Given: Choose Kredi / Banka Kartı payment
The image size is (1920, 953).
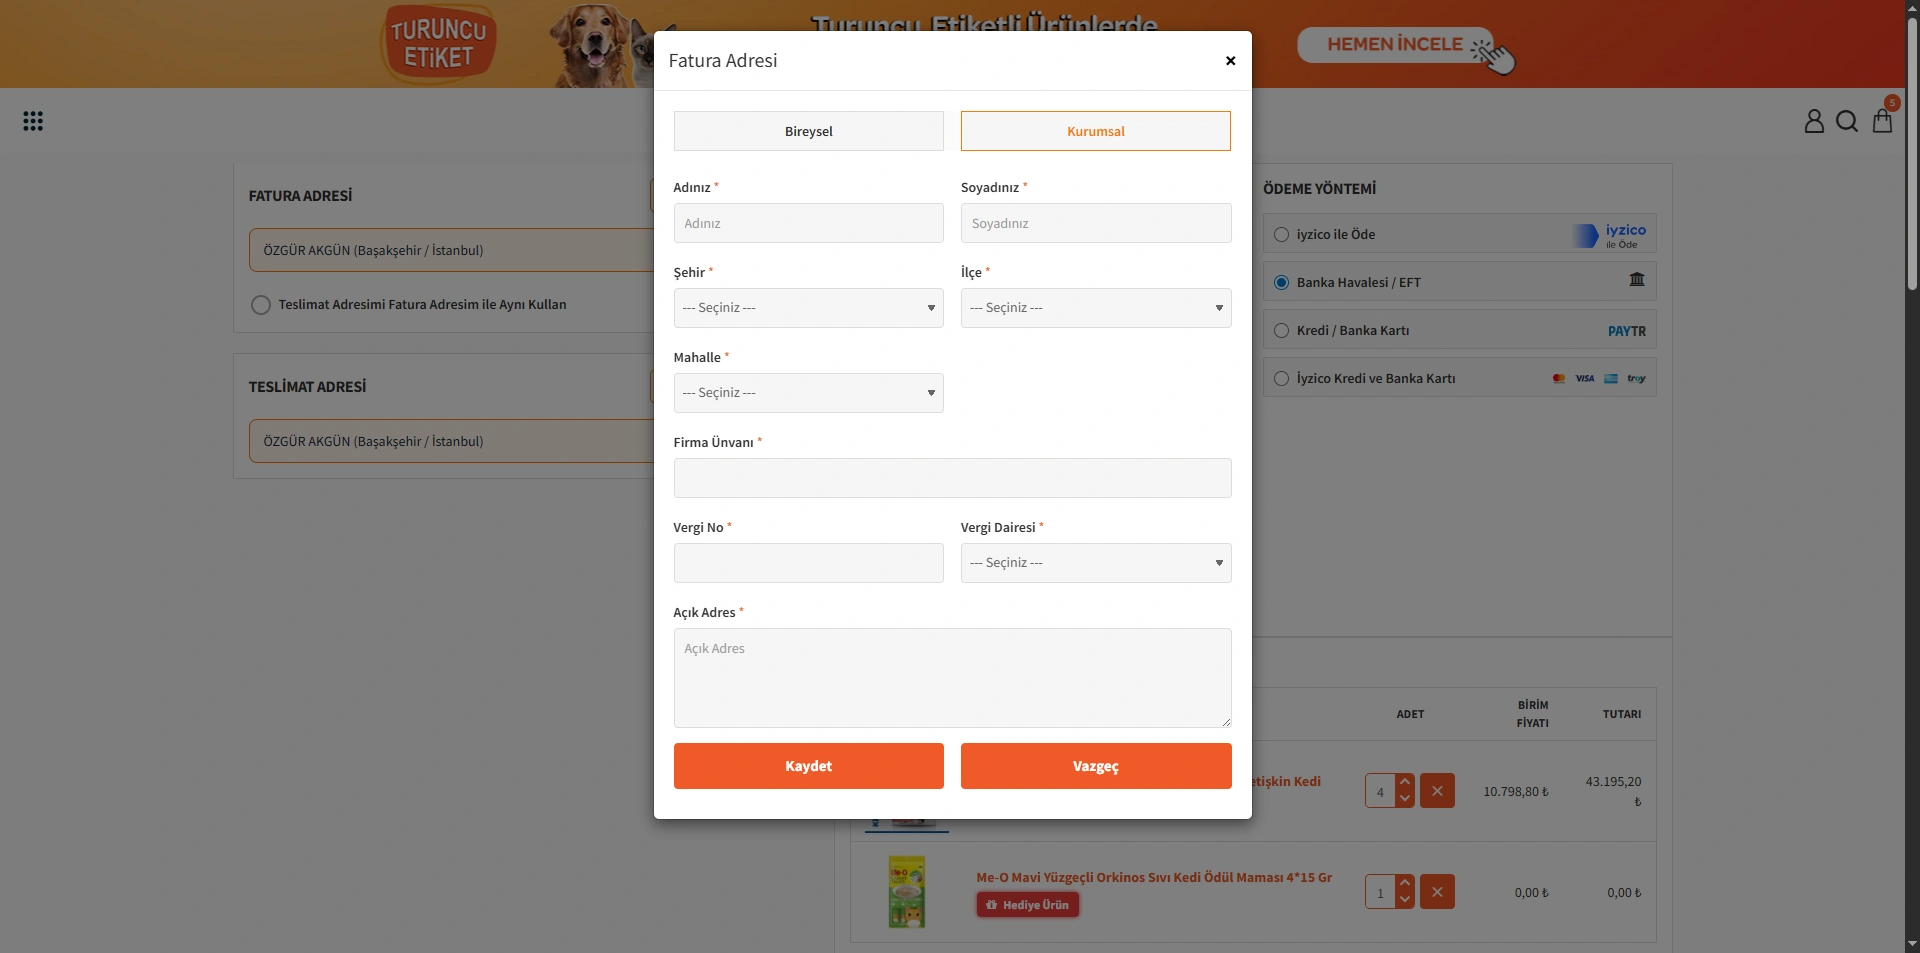Looking at the screenshot, I should tap(1281, 331).
